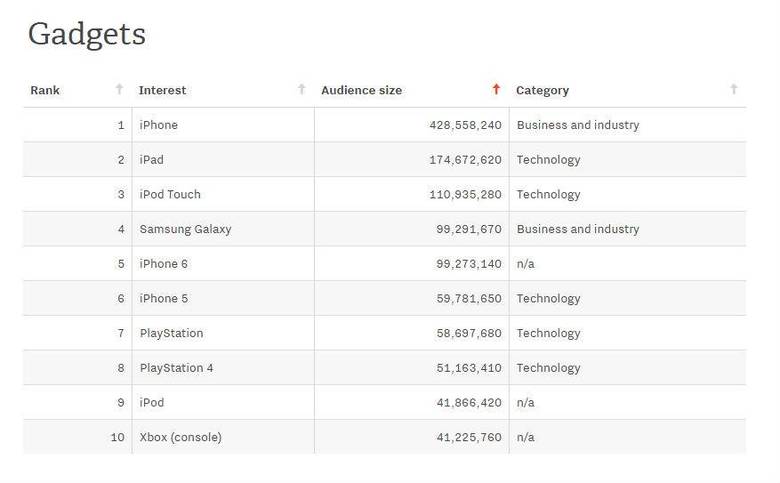The width and height of the screenshot is (780, 483).
Task: Select the Gadgets page heading
Action: click(x=87, y=34)
